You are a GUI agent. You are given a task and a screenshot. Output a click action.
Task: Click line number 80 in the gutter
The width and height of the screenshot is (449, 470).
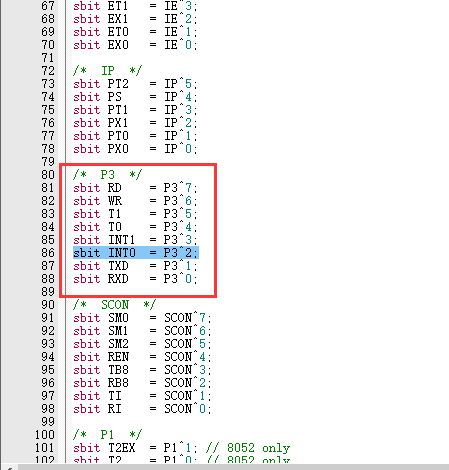[48, 175]
